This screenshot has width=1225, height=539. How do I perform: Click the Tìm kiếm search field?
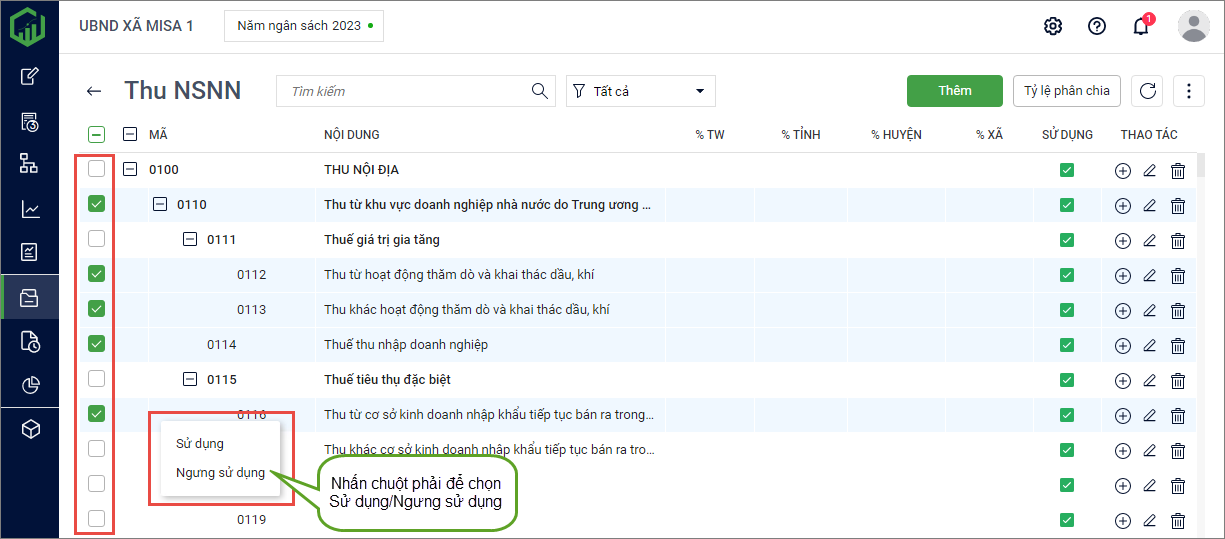[405, 91]
